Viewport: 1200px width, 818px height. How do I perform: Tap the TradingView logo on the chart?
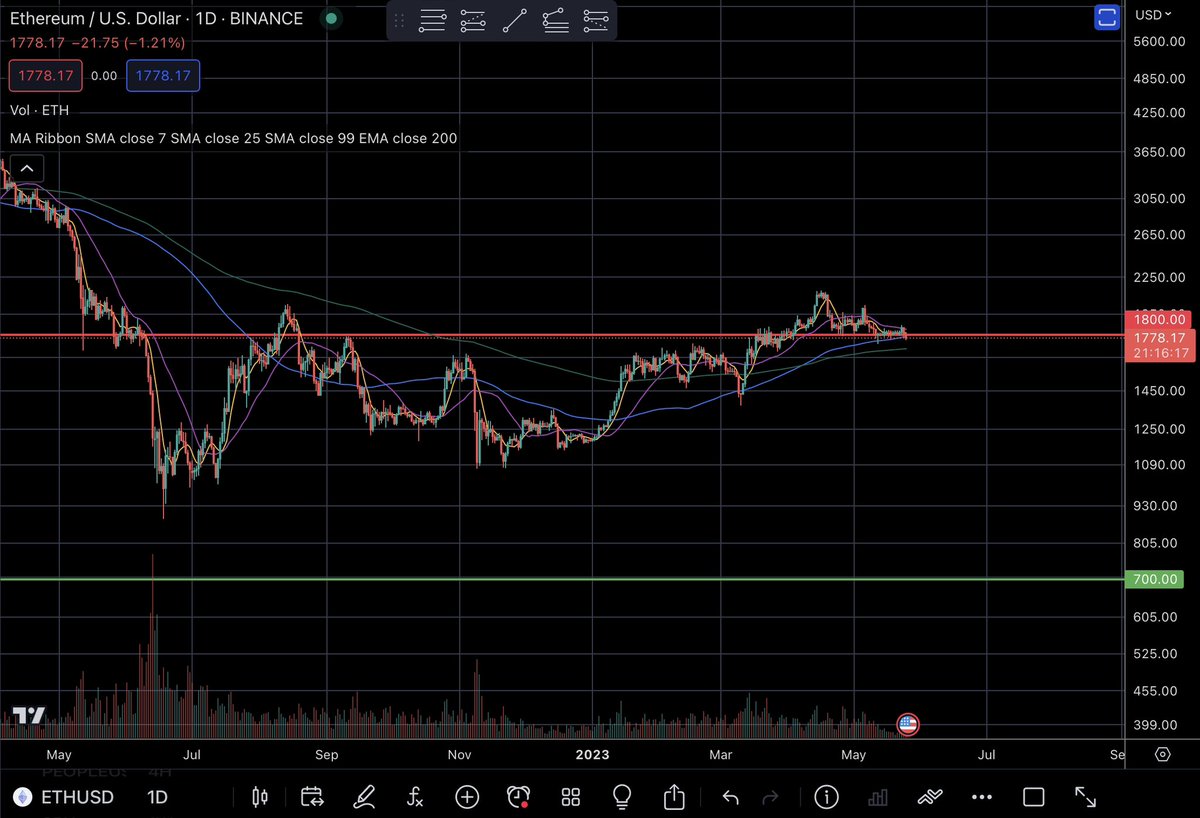click(29, 716)
